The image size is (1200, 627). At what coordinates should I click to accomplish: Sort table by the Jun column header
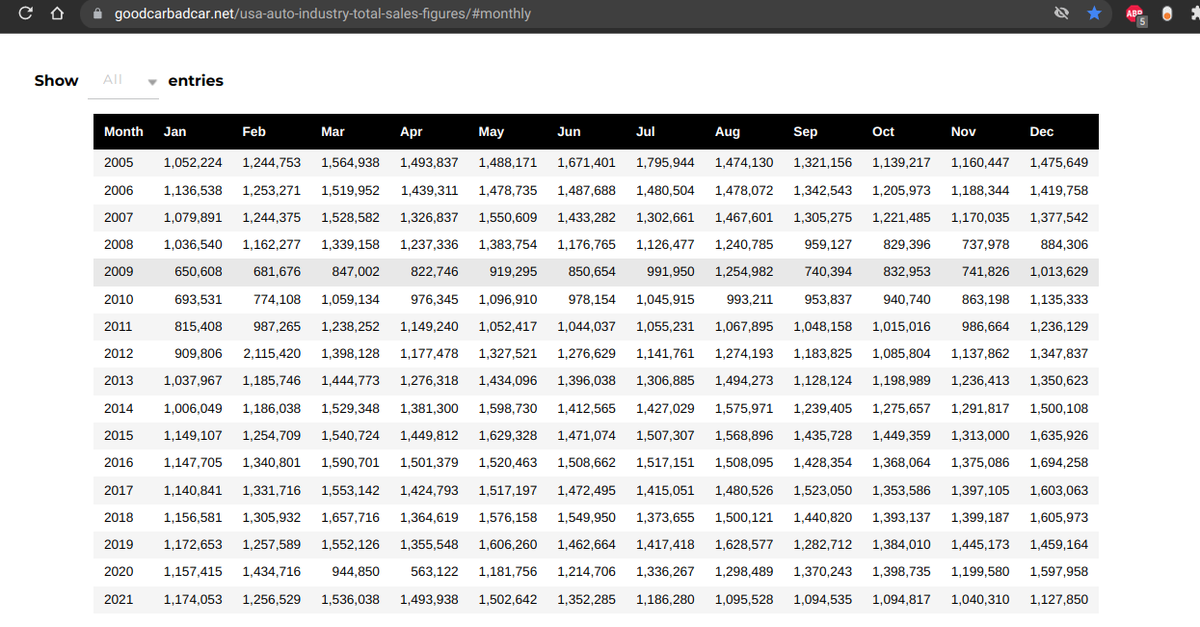point(569,131)
